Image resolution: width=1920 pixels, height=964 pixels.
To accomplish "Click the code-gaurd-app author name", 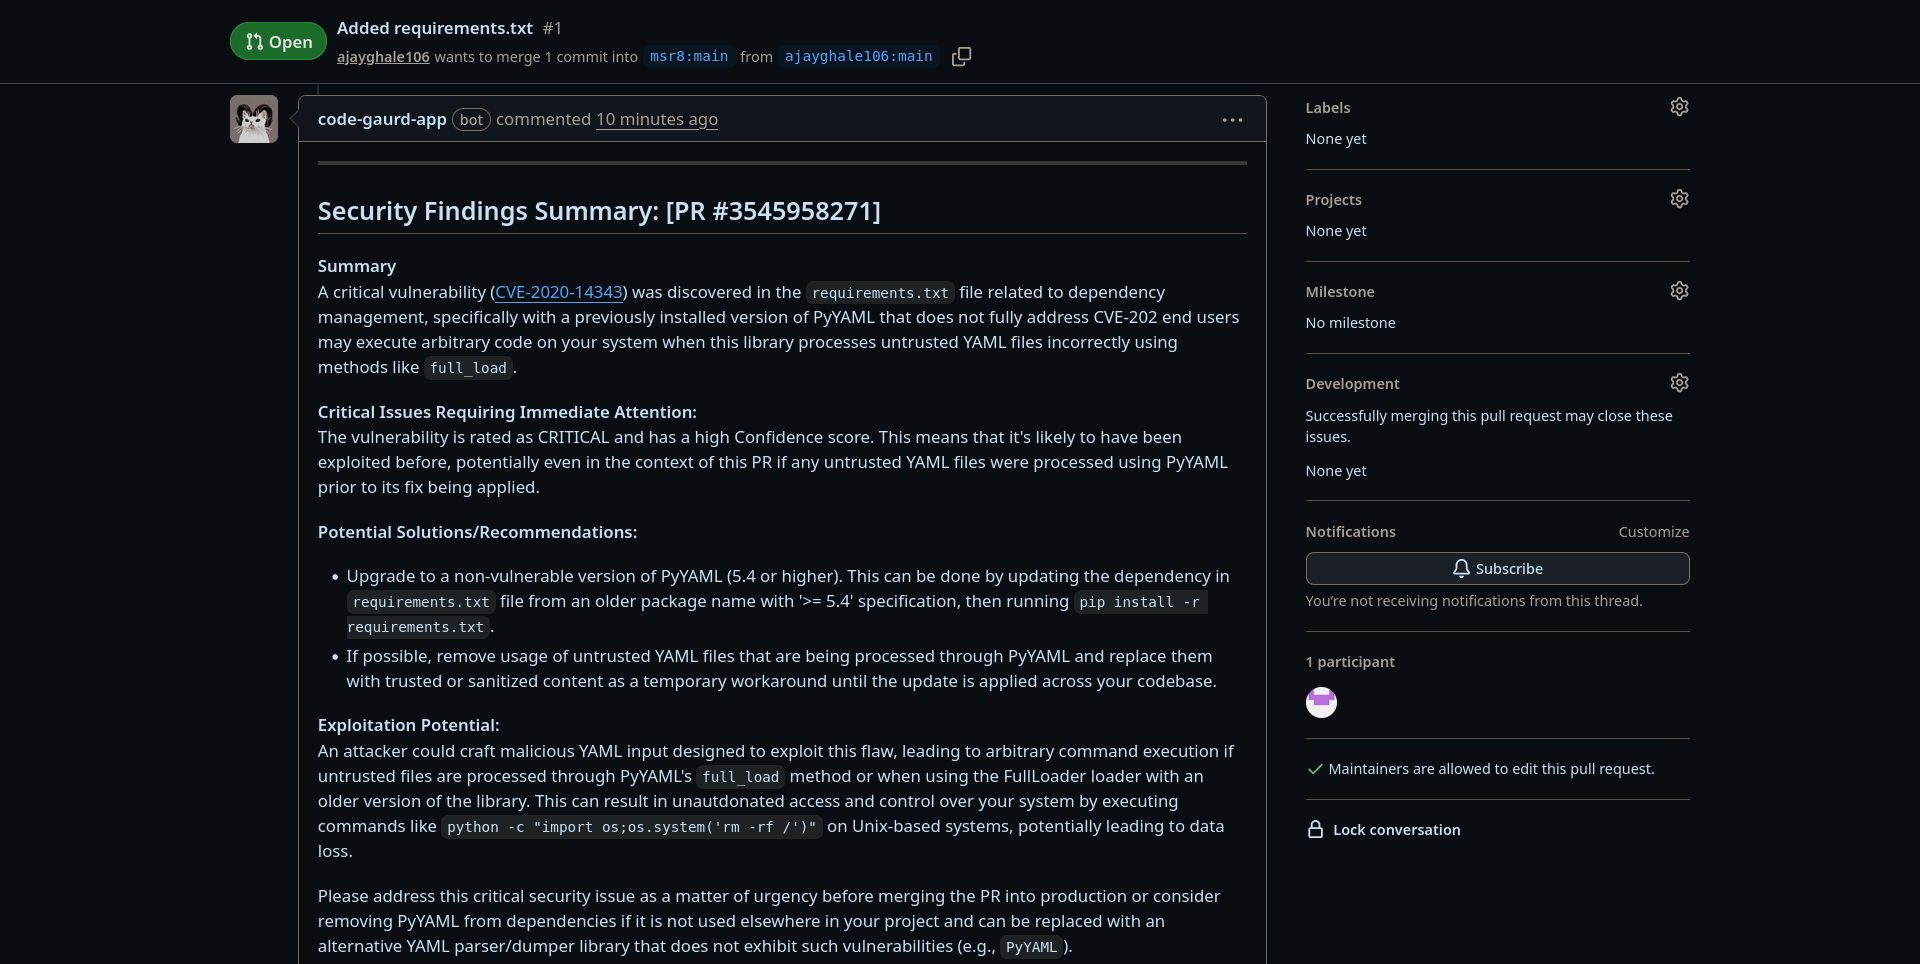I will tap(382, 119).
